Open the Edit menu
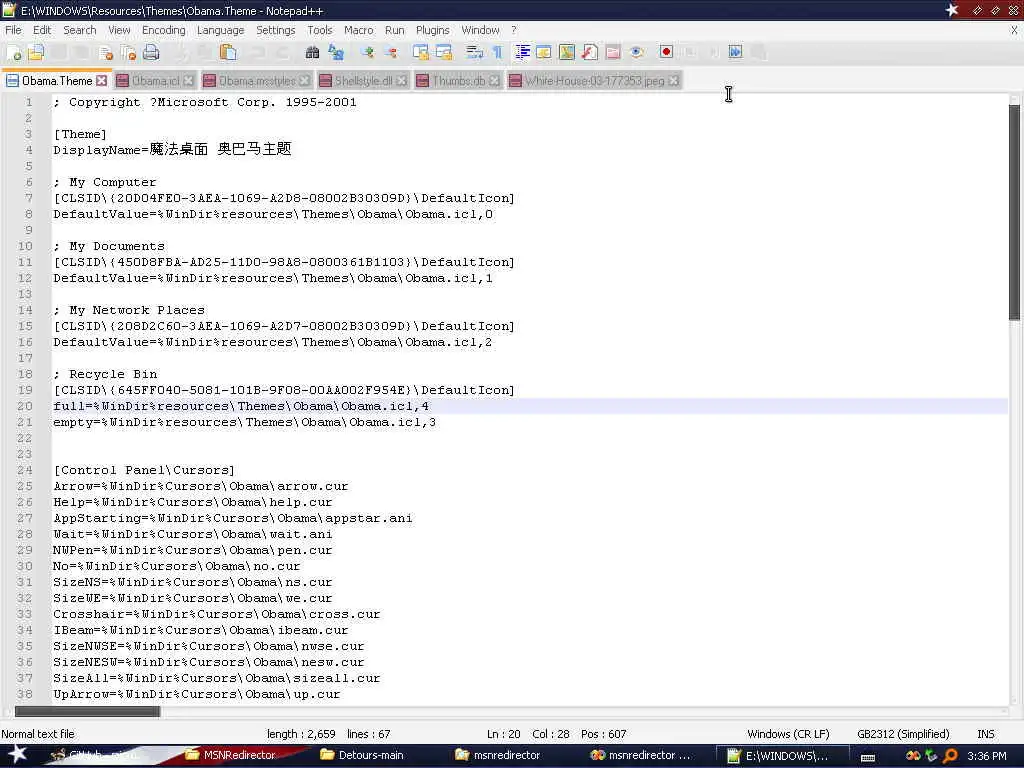The image size is (1024, 768). point(42,30)
